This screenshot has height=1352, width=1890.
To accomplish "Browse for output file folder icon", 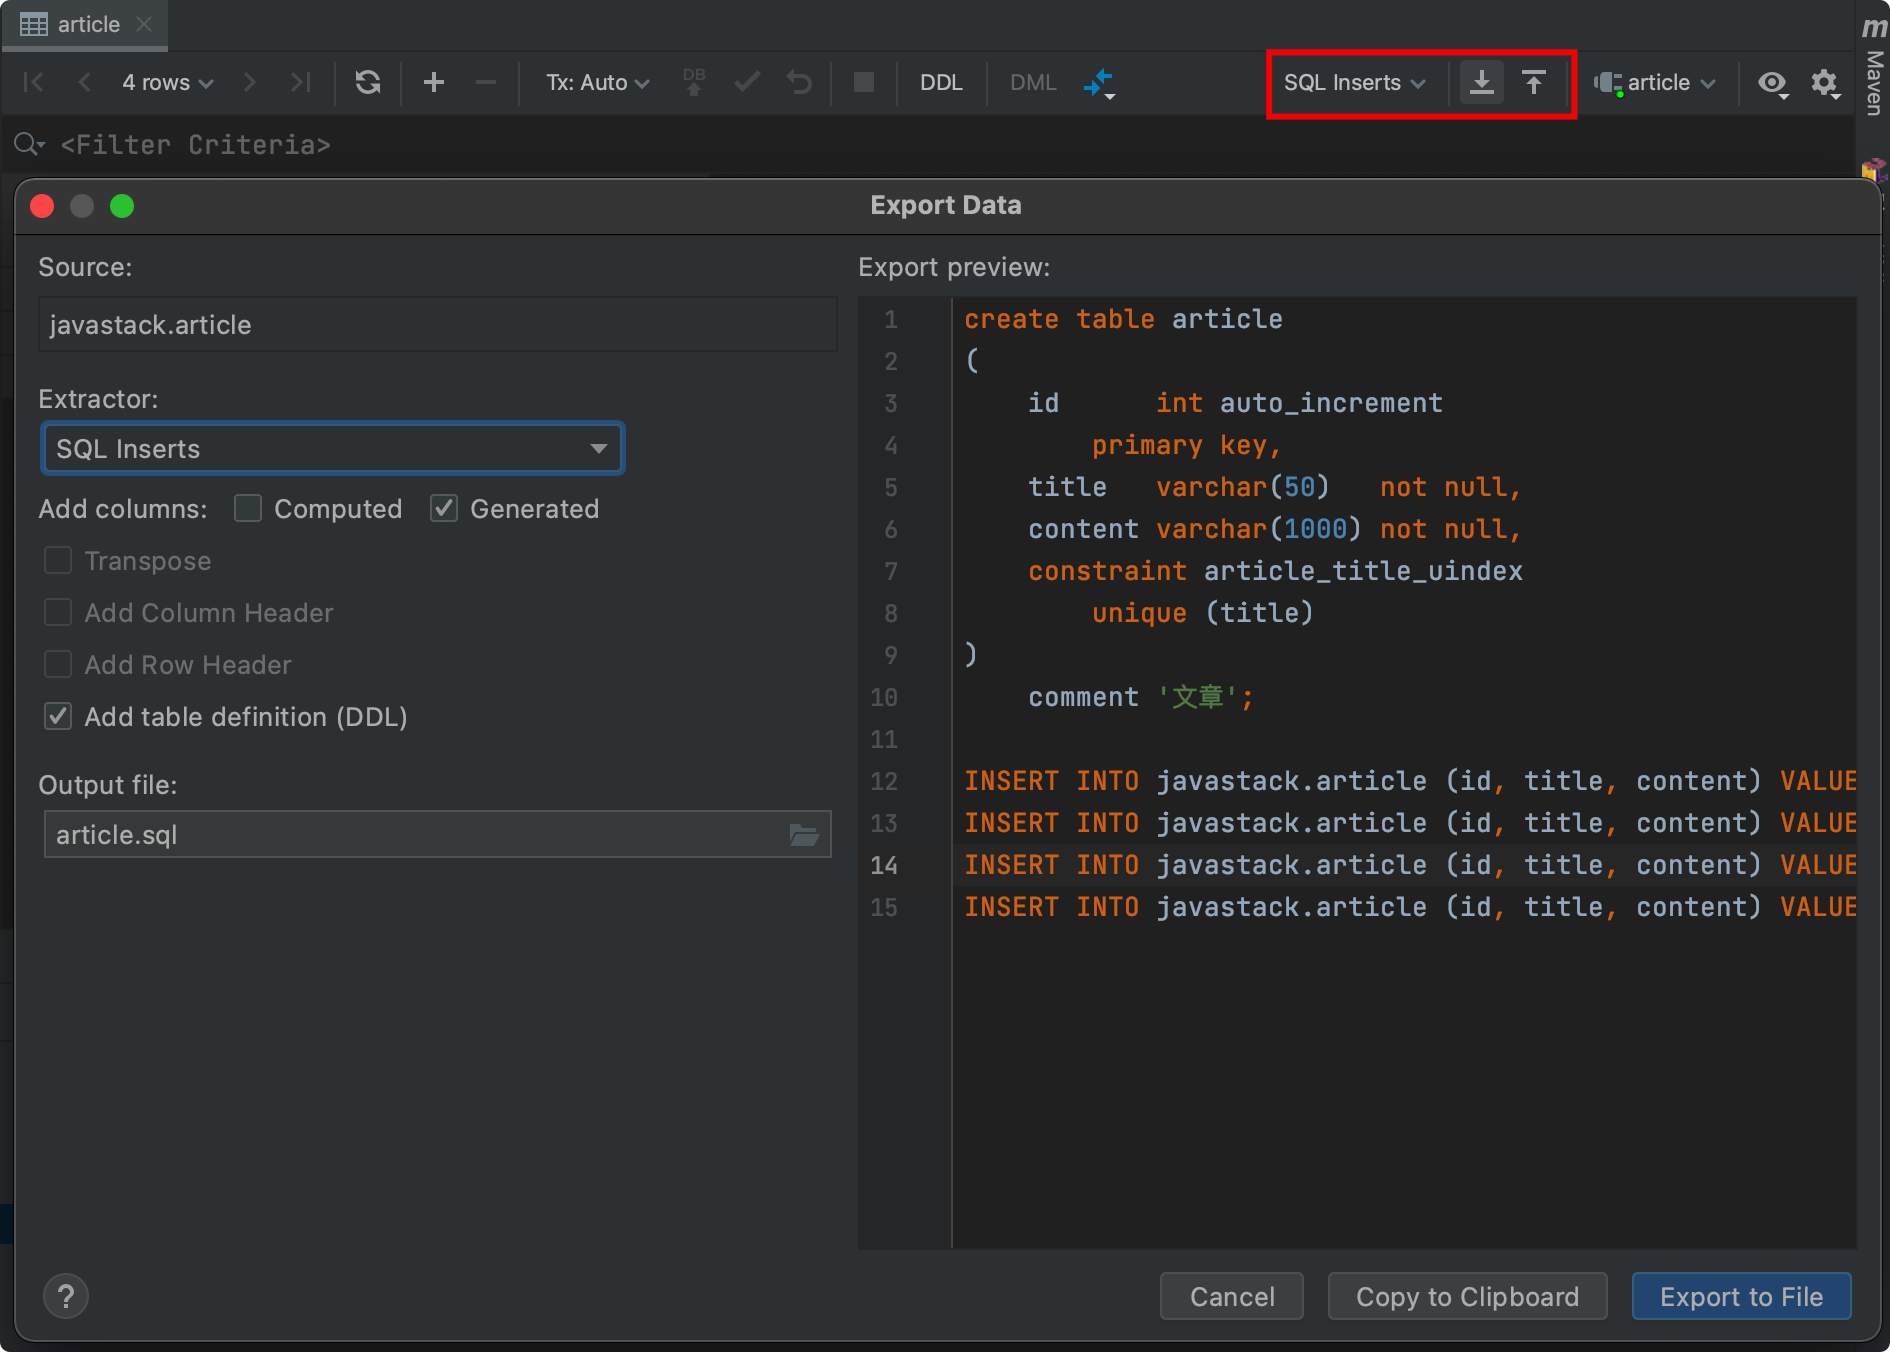I will click(804, 835).
